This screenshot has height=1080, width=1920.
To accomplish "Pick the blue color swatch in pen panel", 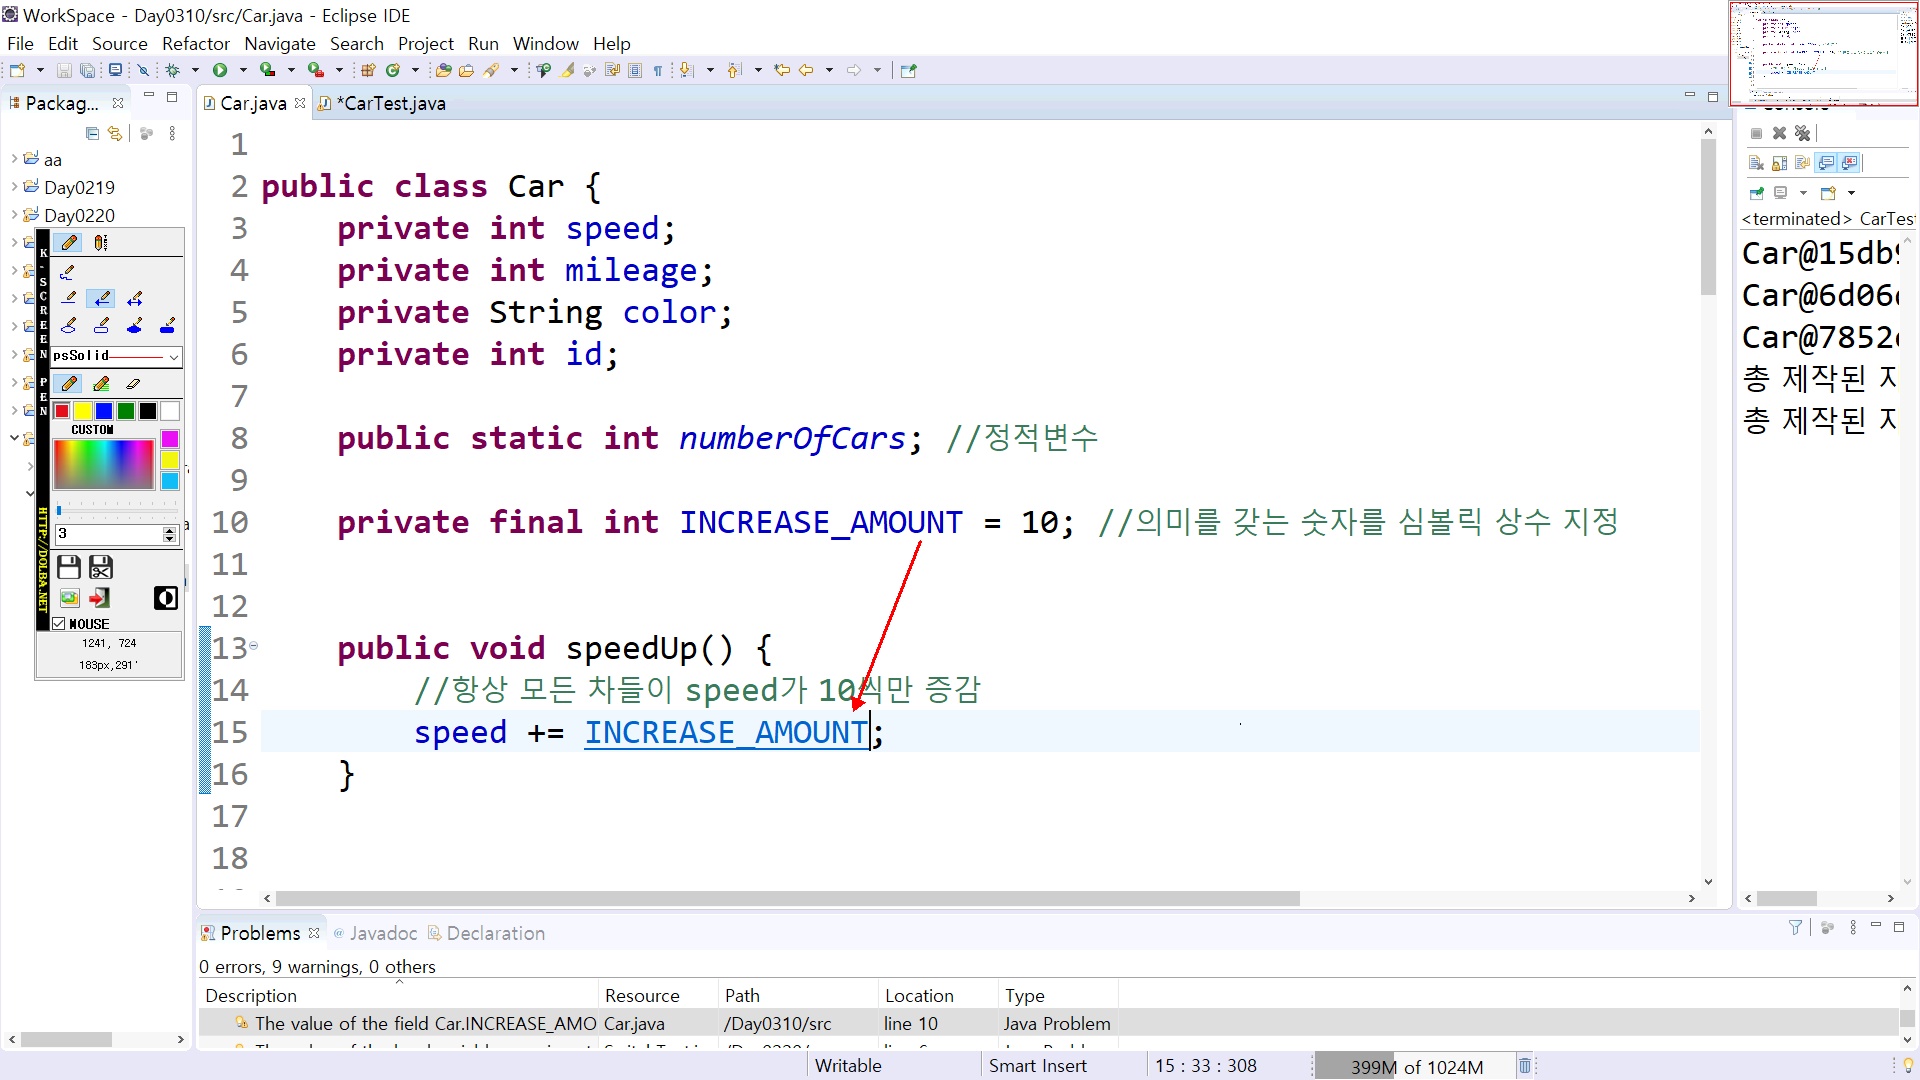I will 104,411.
